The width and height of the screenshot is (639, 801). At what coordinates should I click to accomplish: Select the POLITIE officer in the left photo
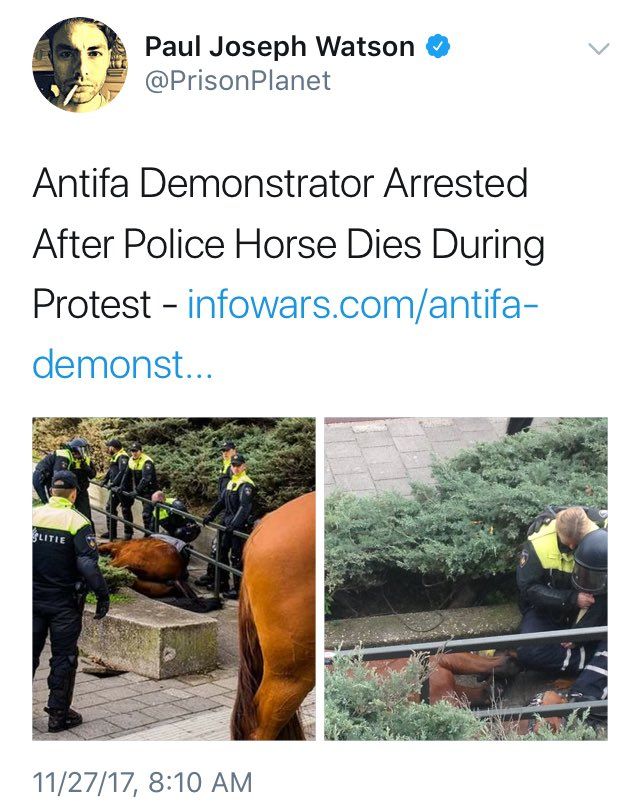(x=66, y=600)
